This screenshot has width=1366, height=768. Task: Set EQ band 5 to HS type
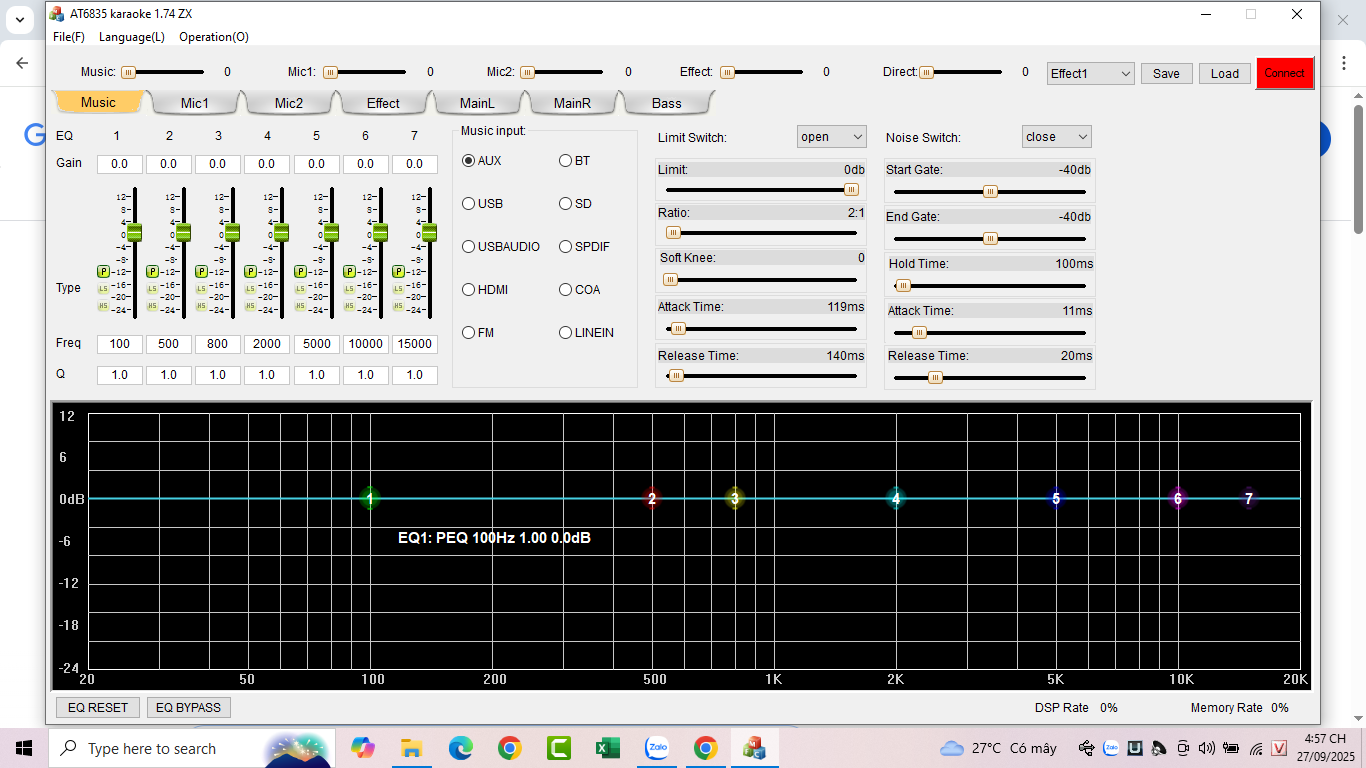[299, 306]
